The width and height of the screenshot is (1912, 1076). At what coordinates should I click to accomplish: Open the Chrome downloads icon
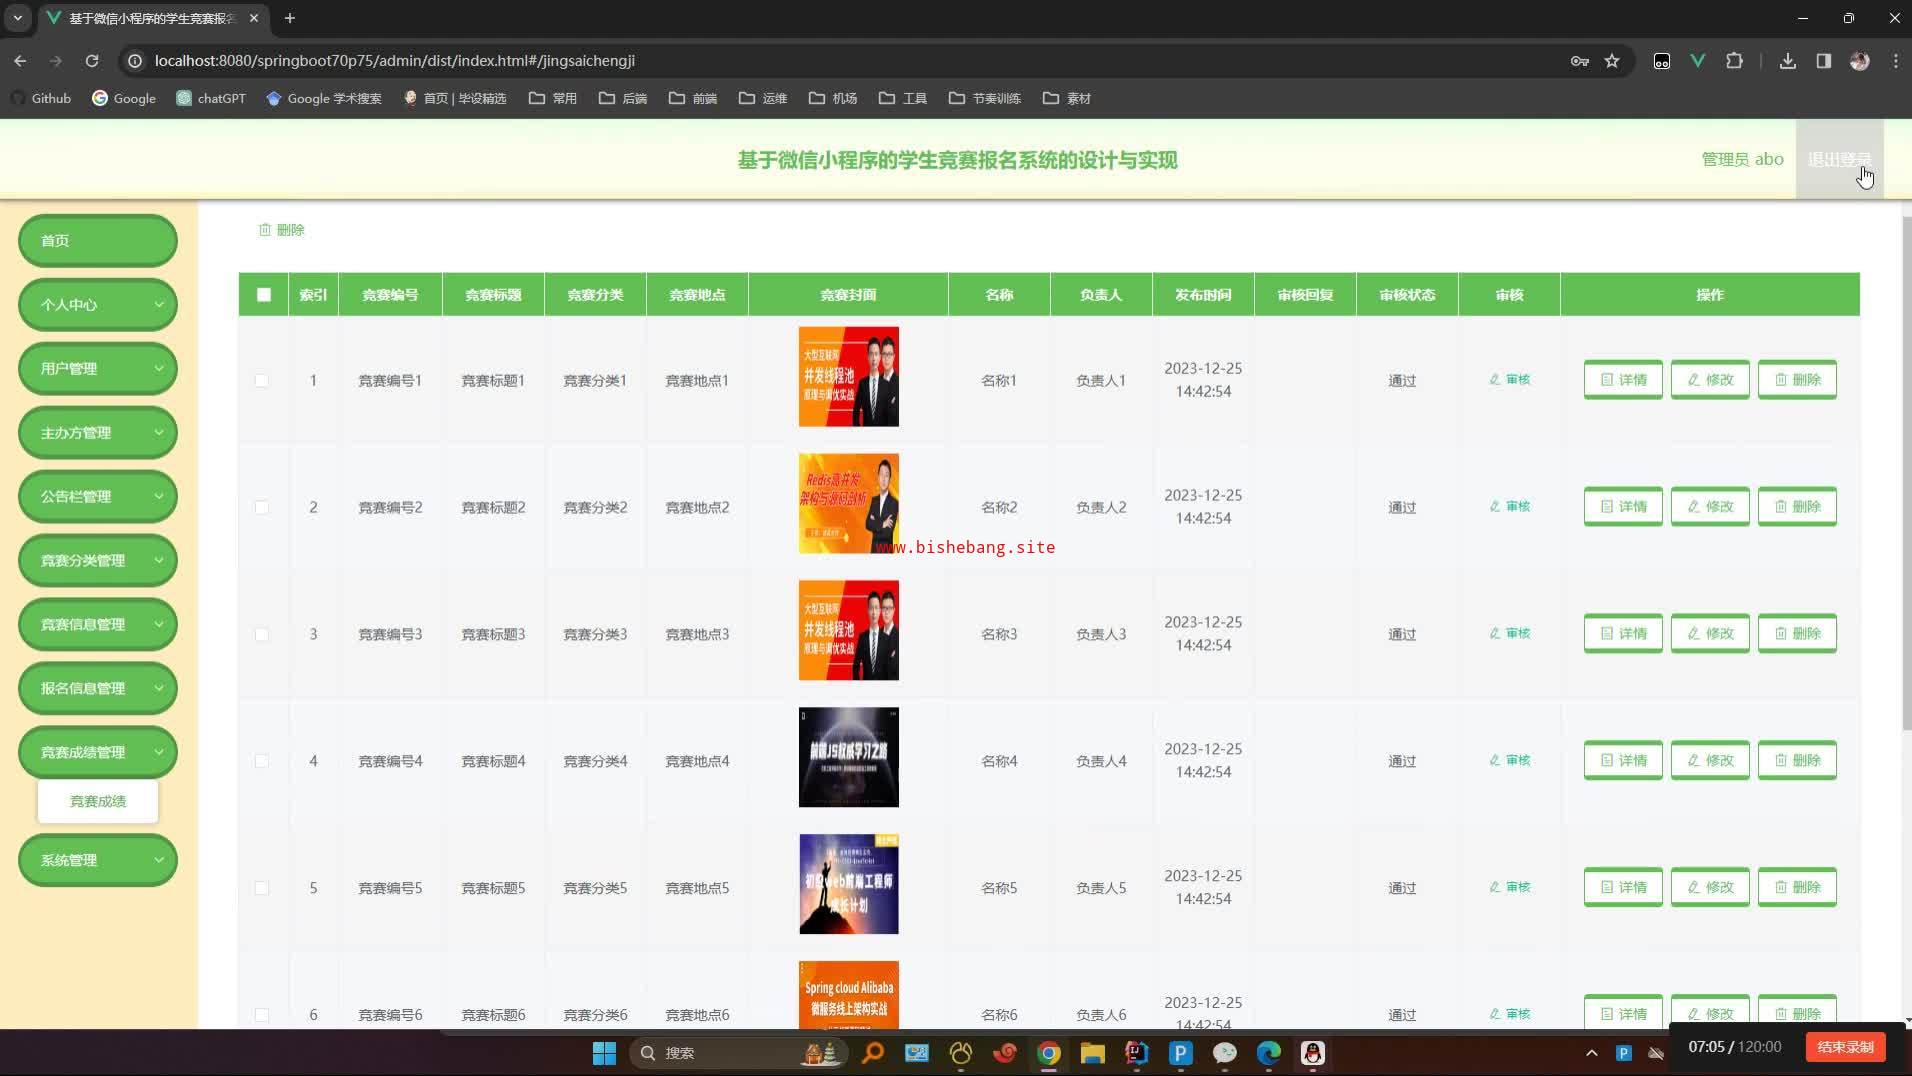(x=1787, y=61)
